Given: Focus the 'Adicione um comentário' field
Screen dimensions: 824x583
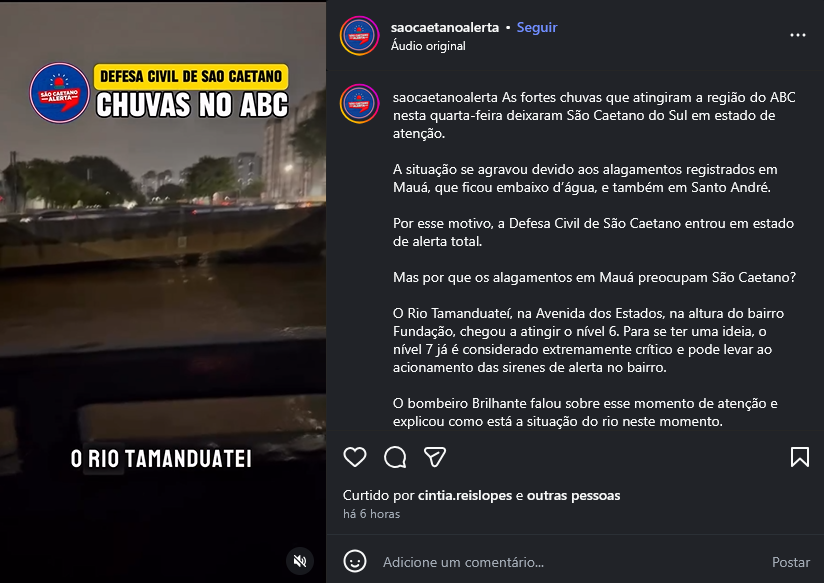Looking at the screenshot, I should point(568,562).
